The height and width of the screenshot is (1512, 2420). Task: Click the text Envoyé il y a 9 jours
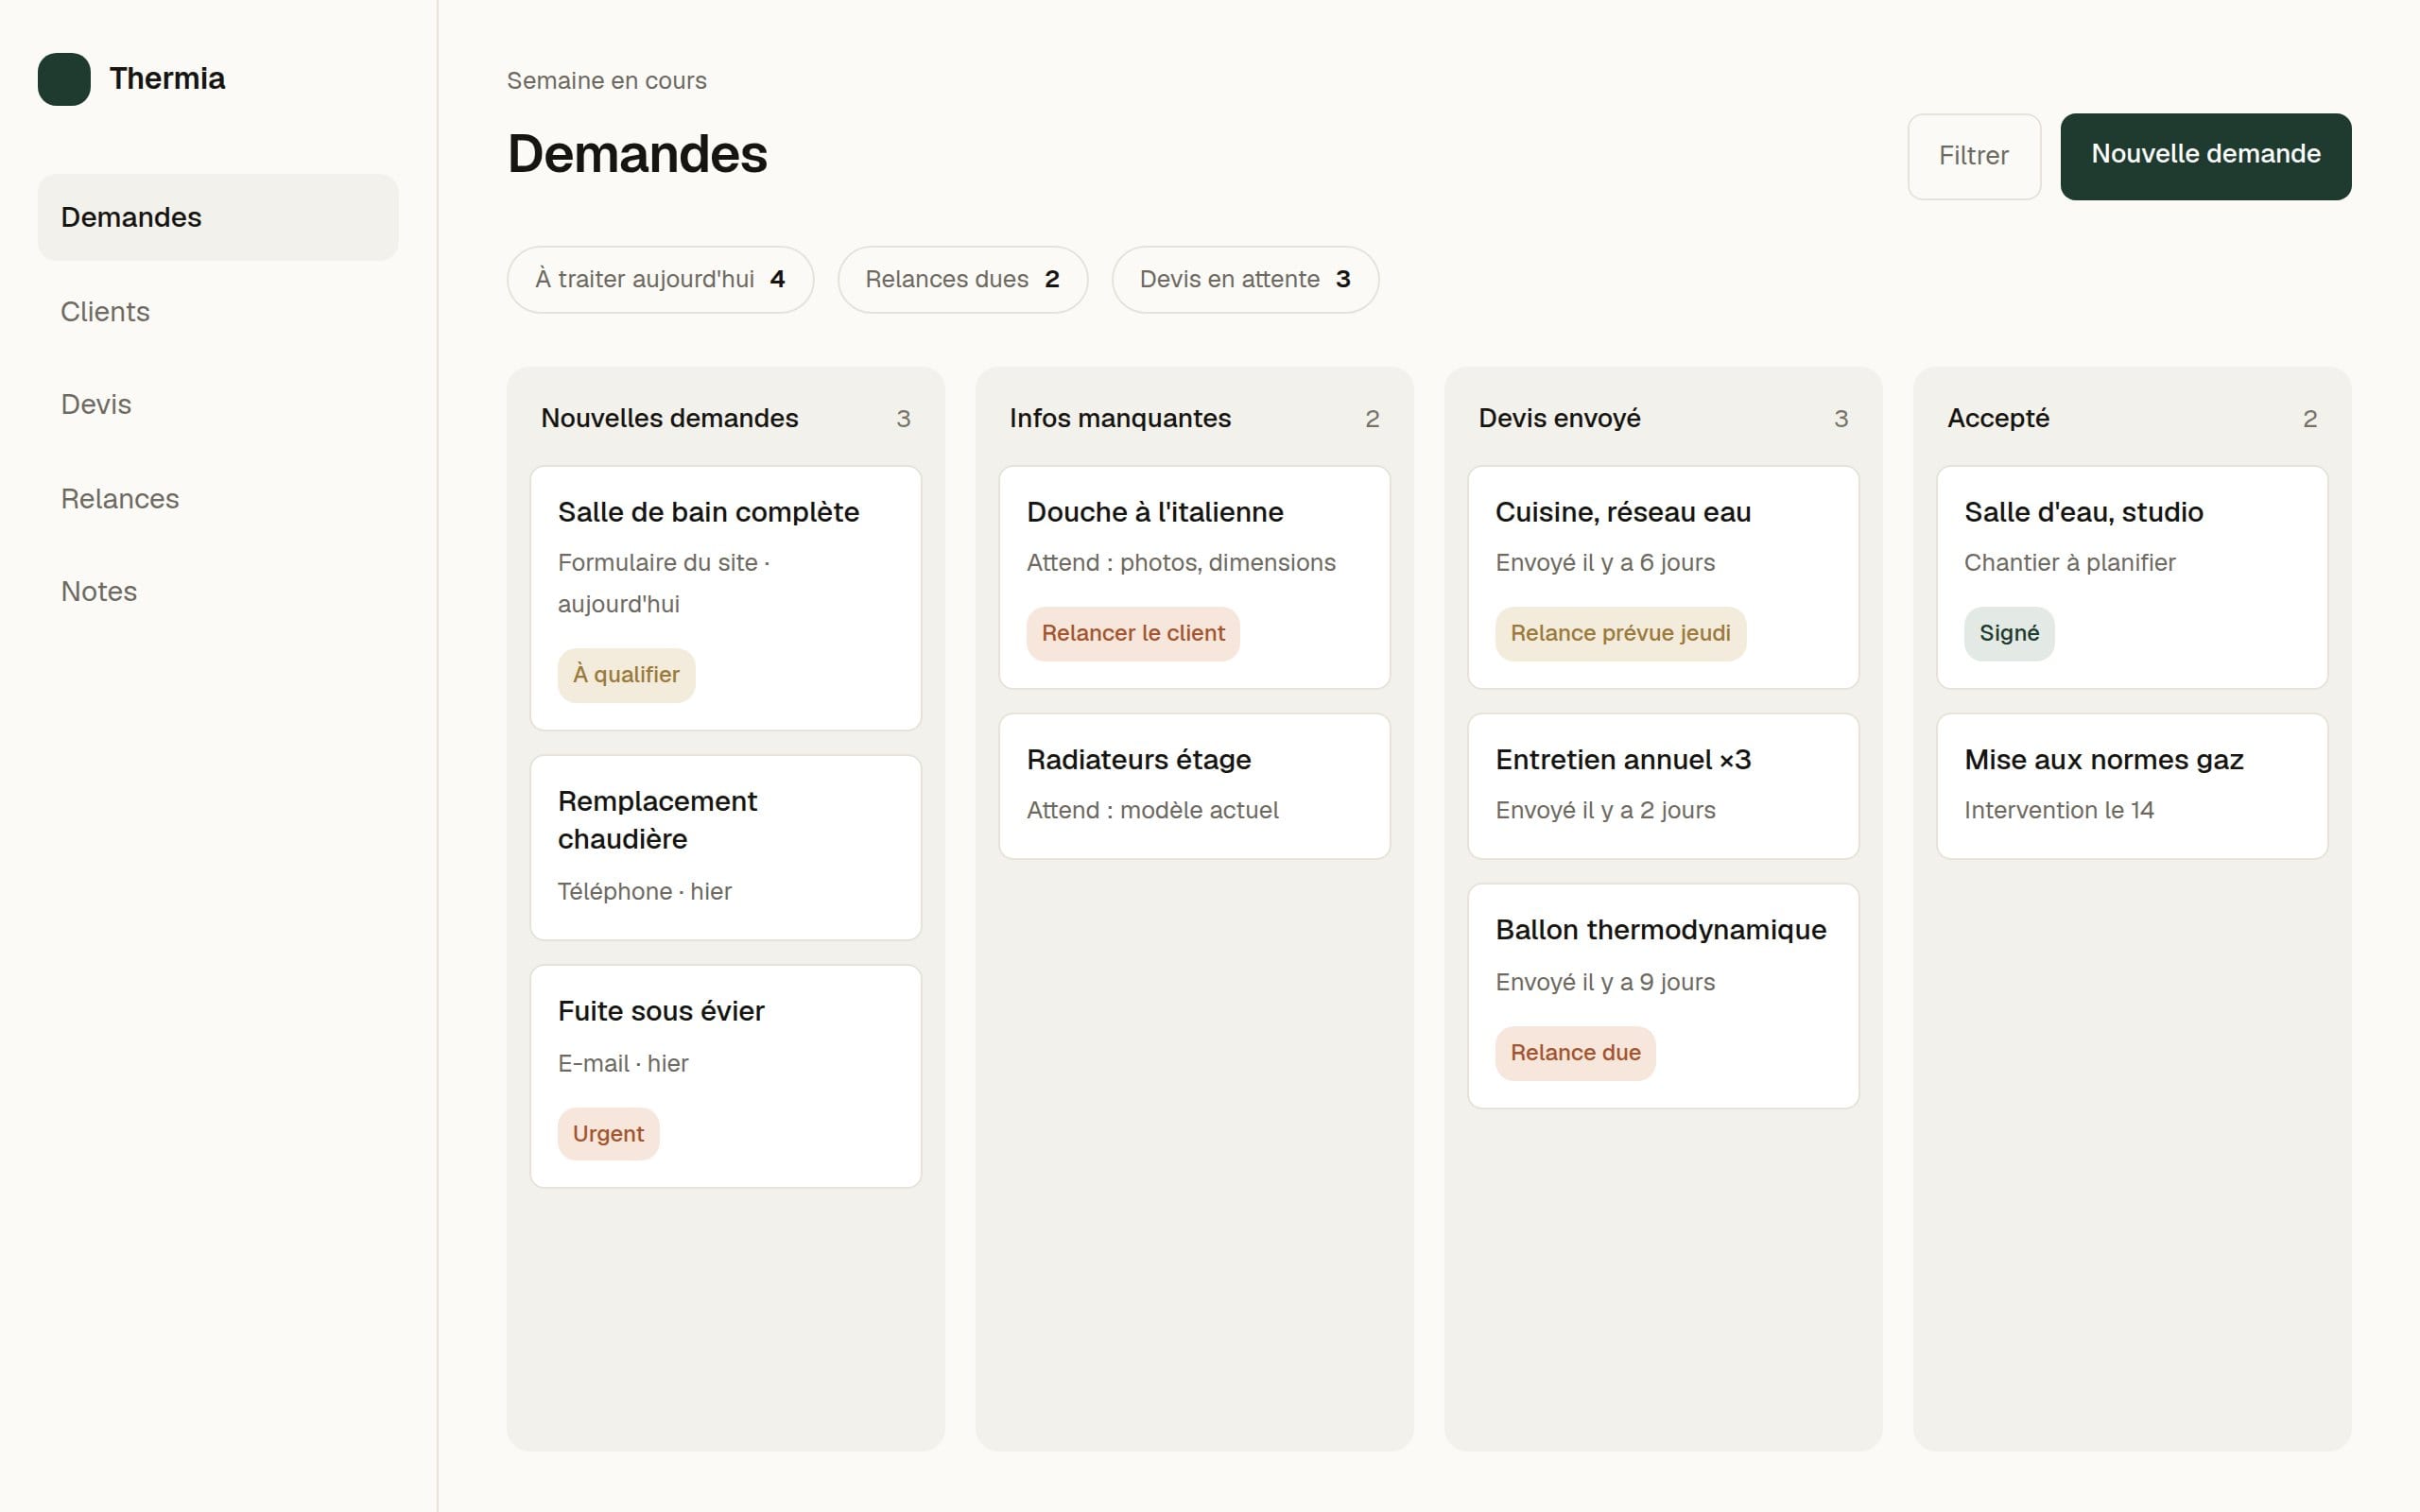tap(1605, 983)
